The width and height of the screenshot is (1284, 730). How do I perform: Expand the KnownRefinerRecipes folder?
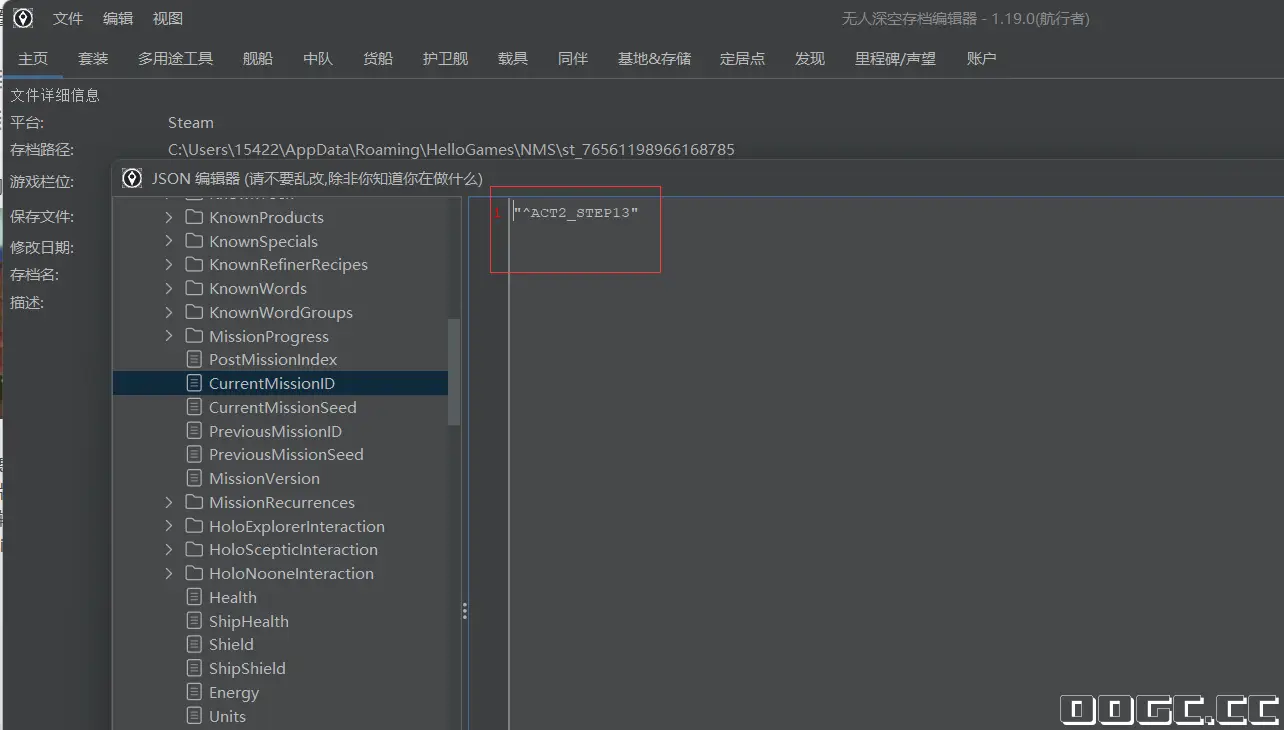coord(168,264)
